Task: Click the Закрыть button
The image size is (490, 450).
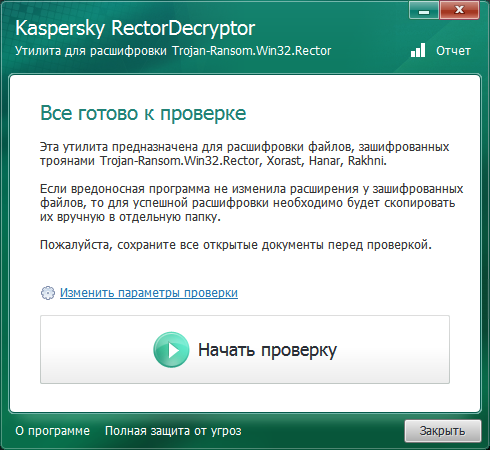Action: coord(443,431)
